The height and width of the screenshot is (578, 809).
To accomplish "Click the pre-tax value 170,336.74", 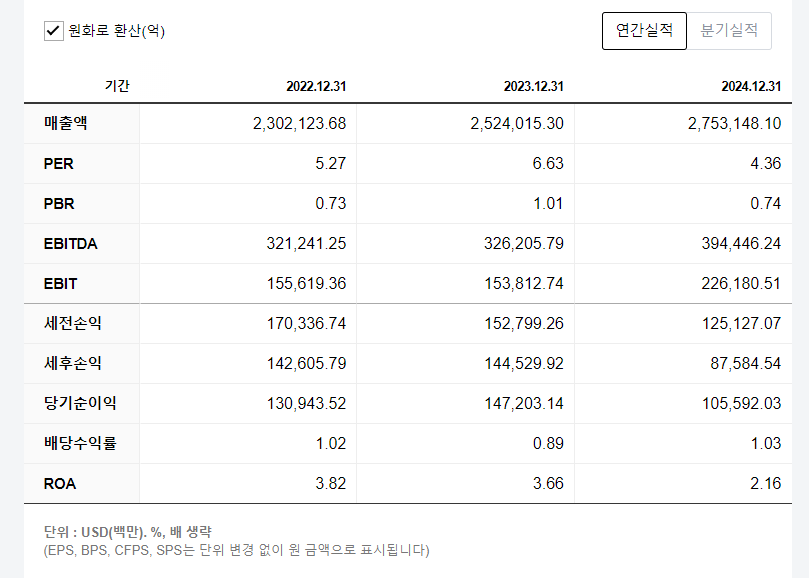I will point(306,324).
